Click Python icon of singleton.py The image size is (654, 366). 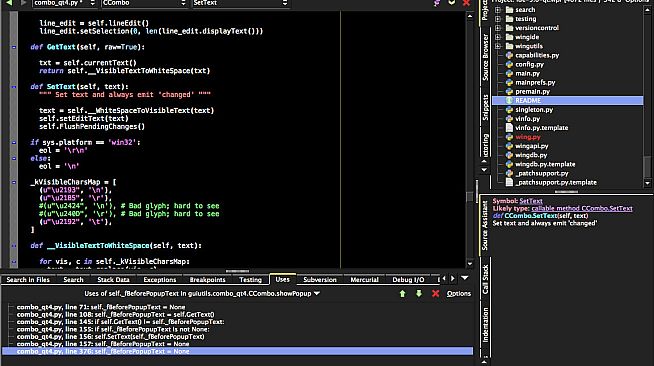tap(509, 110)
